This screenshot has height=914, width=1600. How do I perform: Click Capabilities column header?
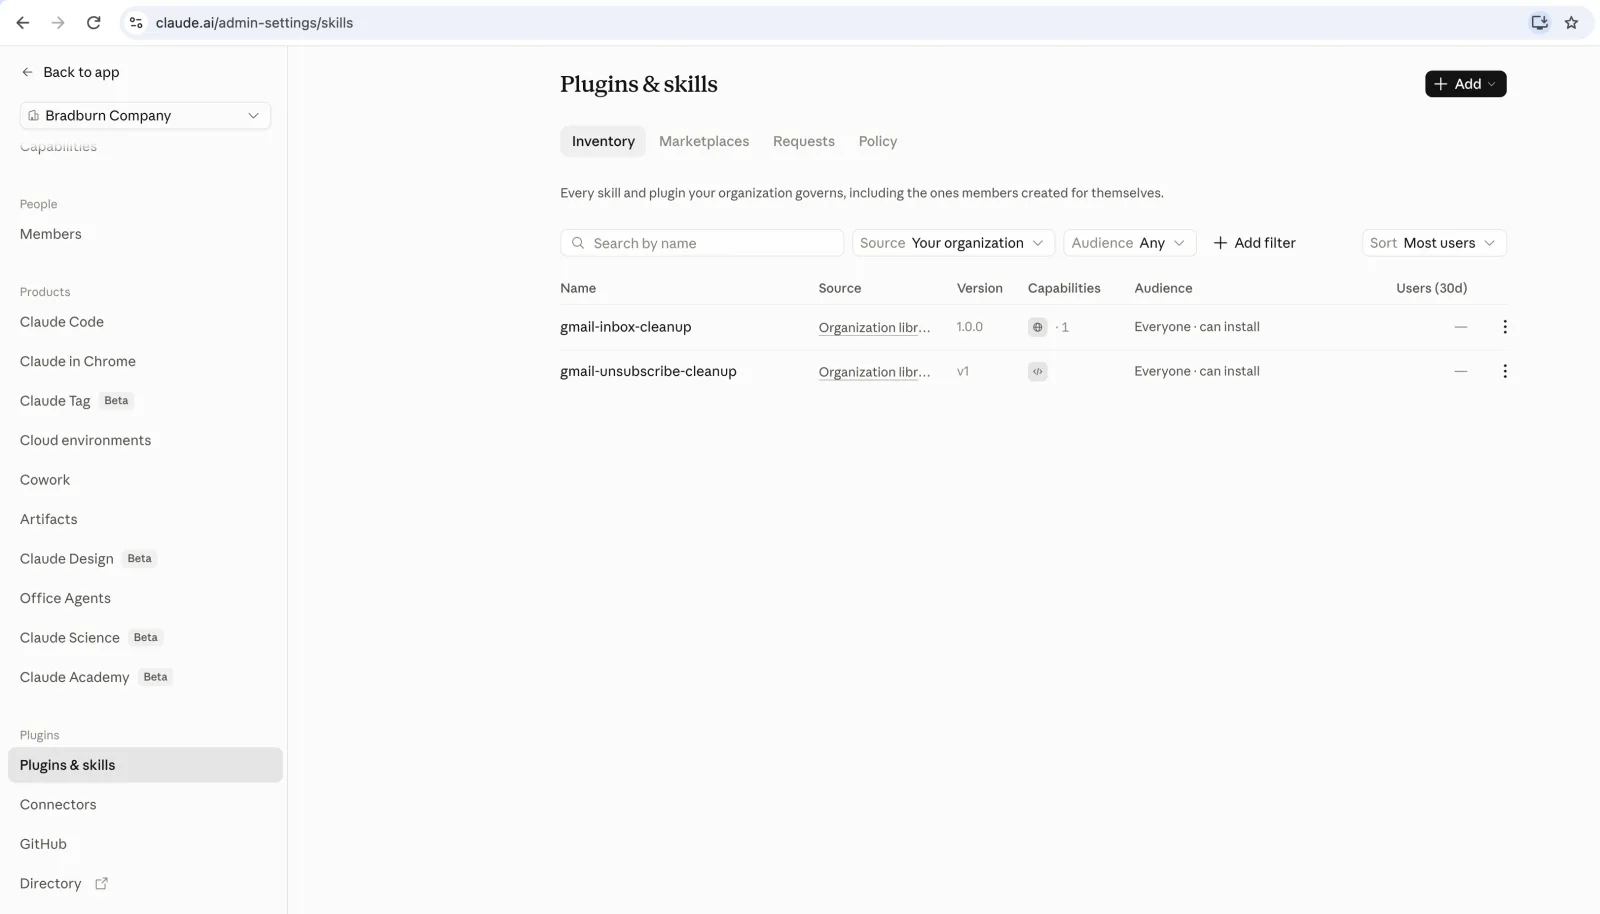pos(1064,288)
